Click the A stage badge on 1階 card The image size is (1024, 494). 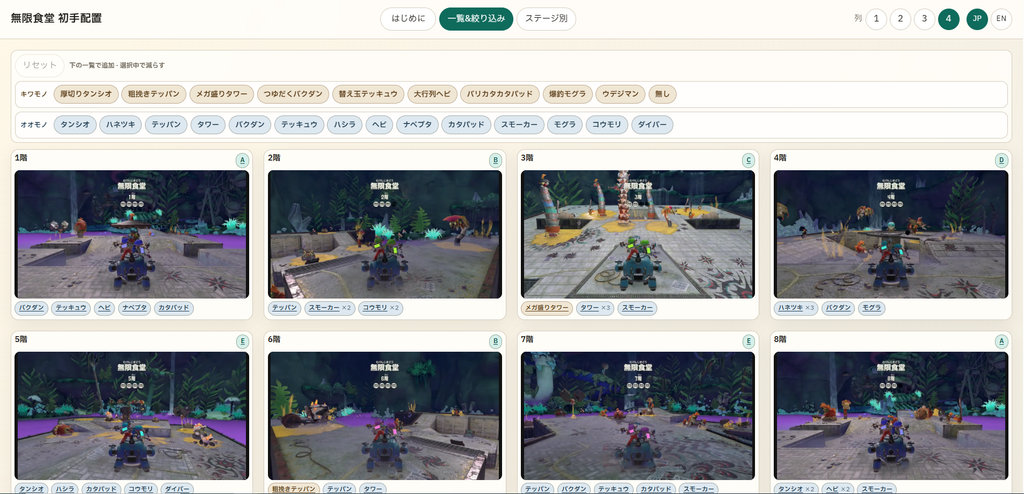tap(242, 160)
